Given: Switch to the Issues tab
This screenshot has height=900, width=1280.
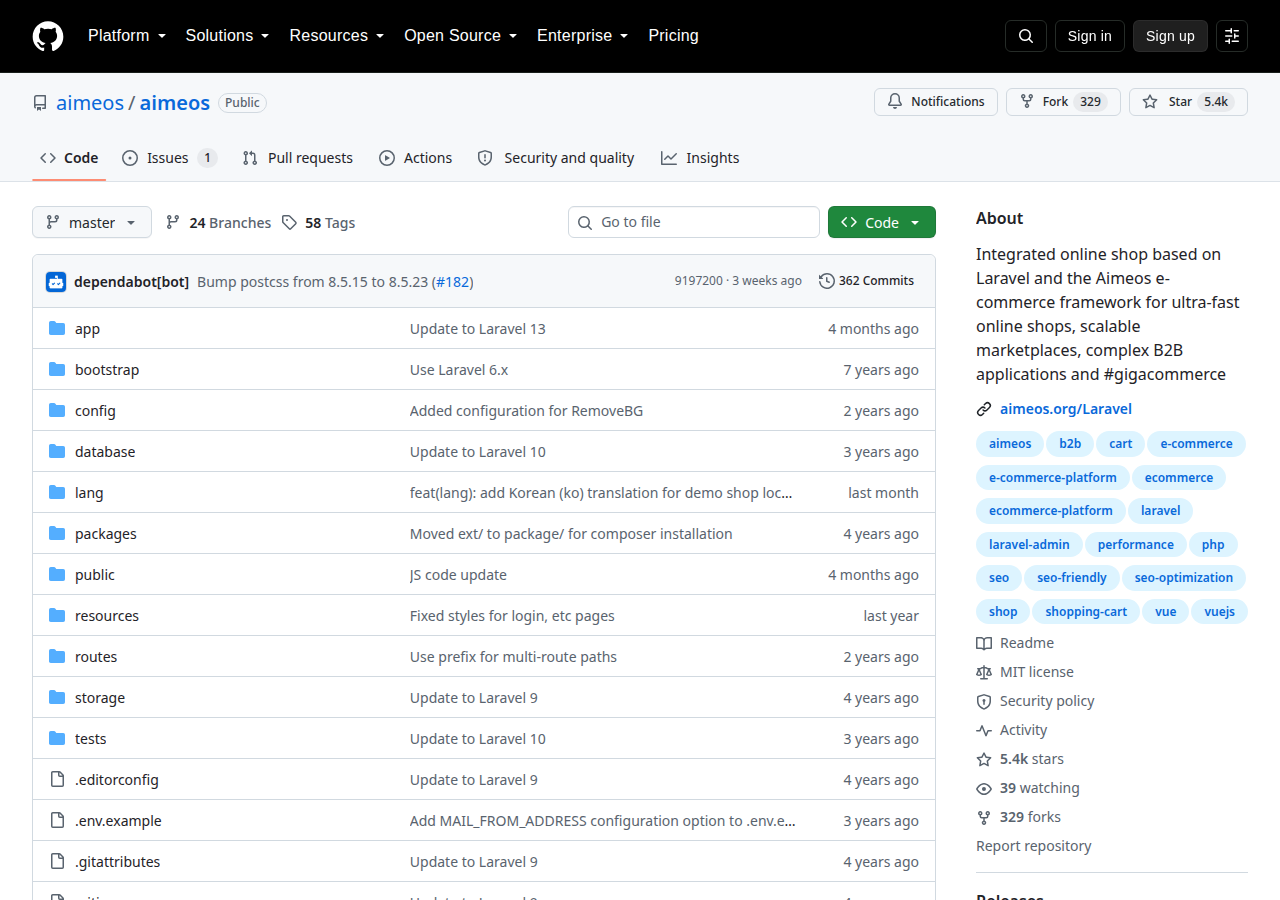Looking at the screenshot, I should click(169, 158).
